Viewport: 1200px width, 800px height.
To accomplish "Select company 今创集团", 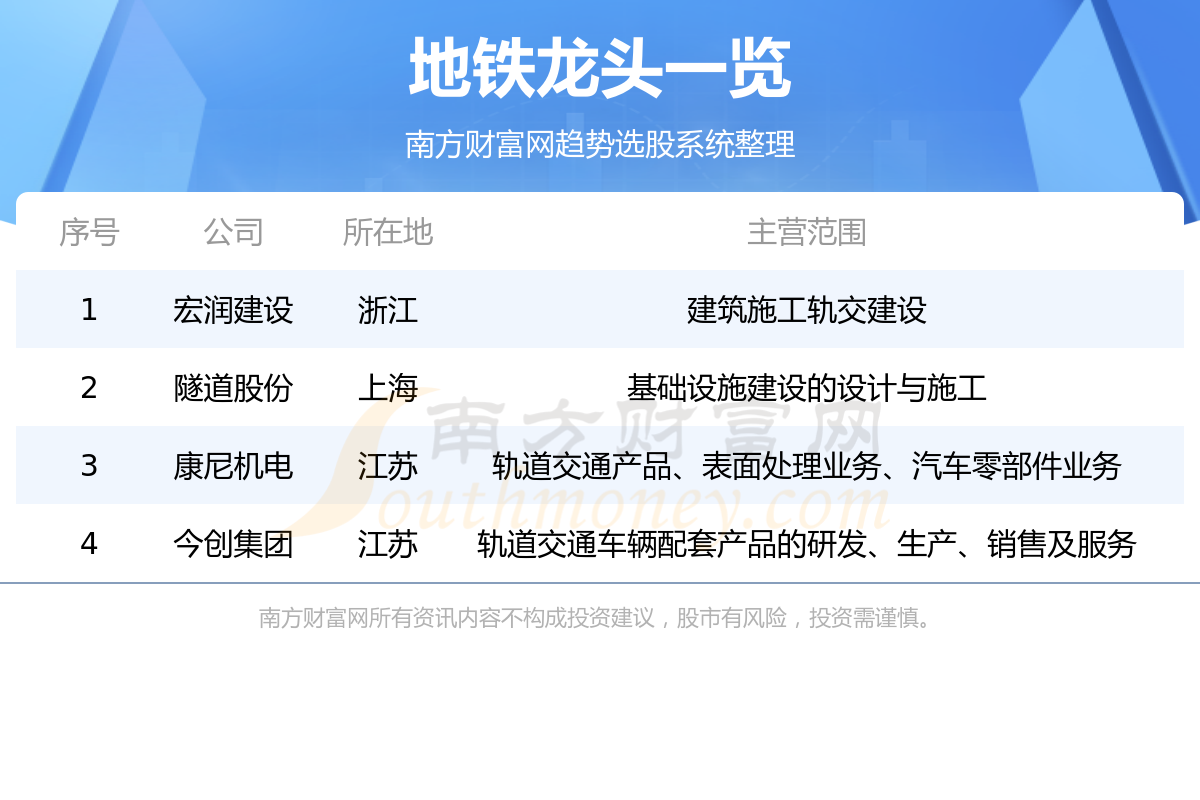I will point(233,544).
